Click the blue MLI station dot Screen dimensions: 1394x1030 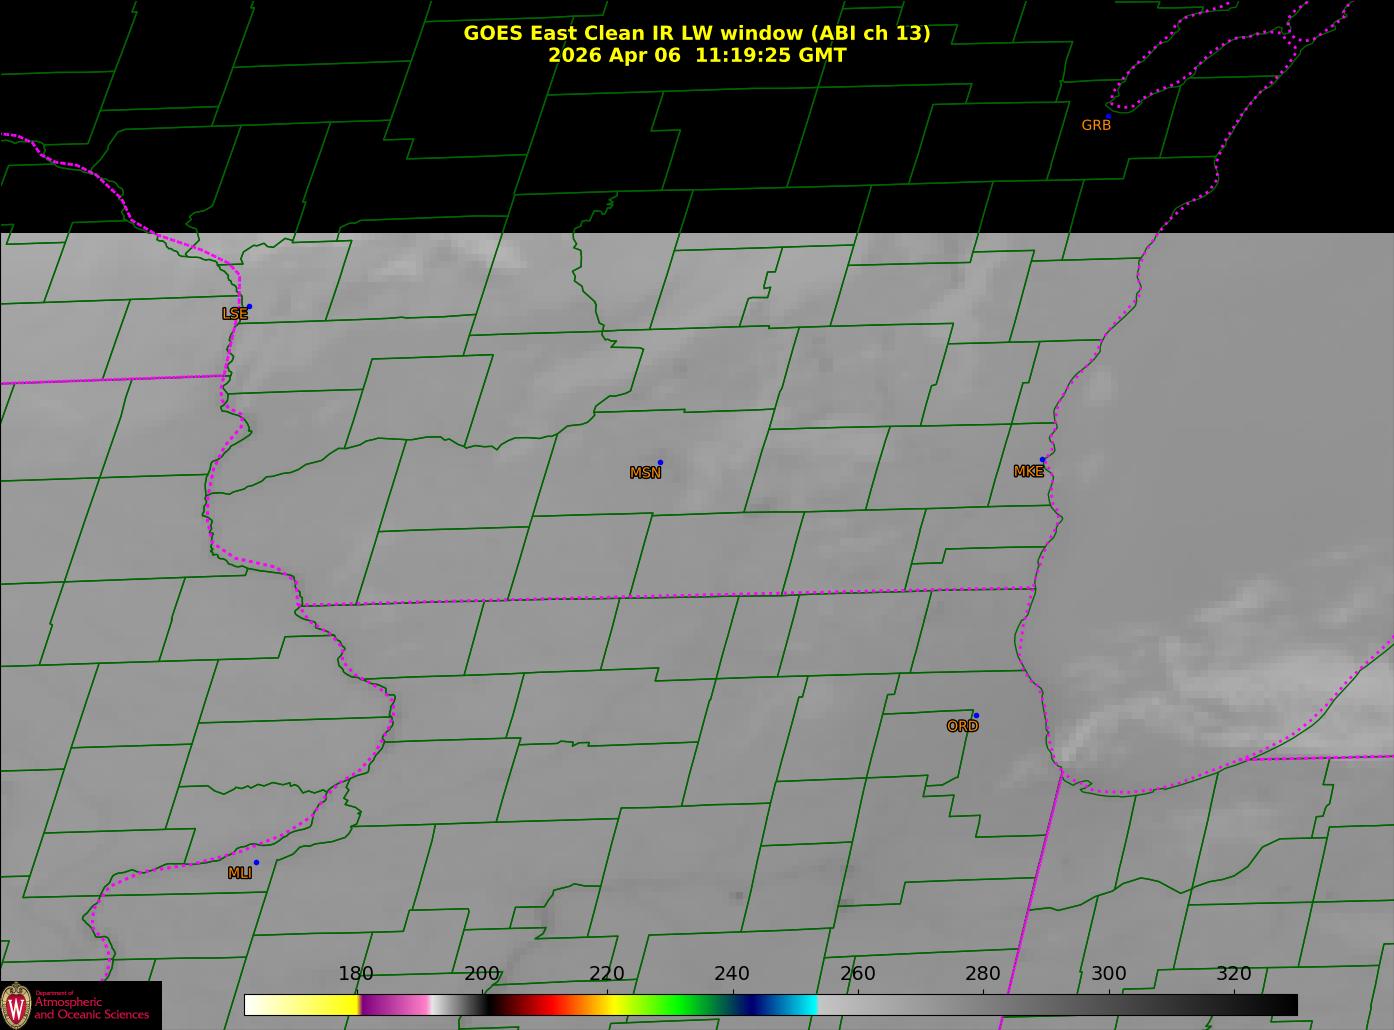[x=256, y=863]
